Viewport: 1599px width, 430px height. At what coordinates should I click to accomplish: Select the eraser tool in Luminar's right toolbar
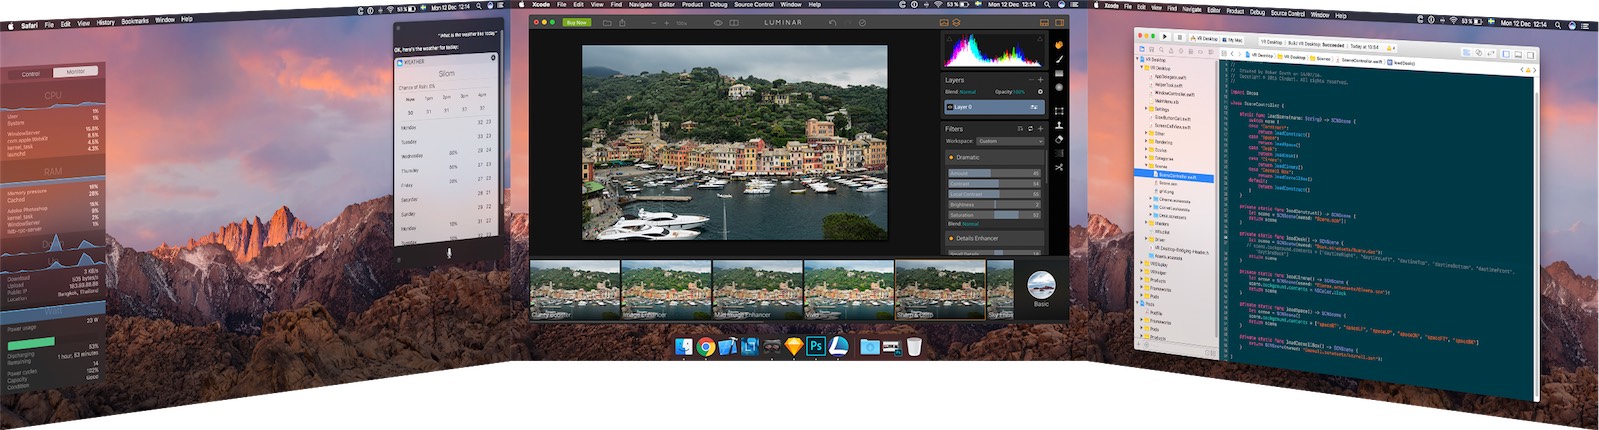1059,139
